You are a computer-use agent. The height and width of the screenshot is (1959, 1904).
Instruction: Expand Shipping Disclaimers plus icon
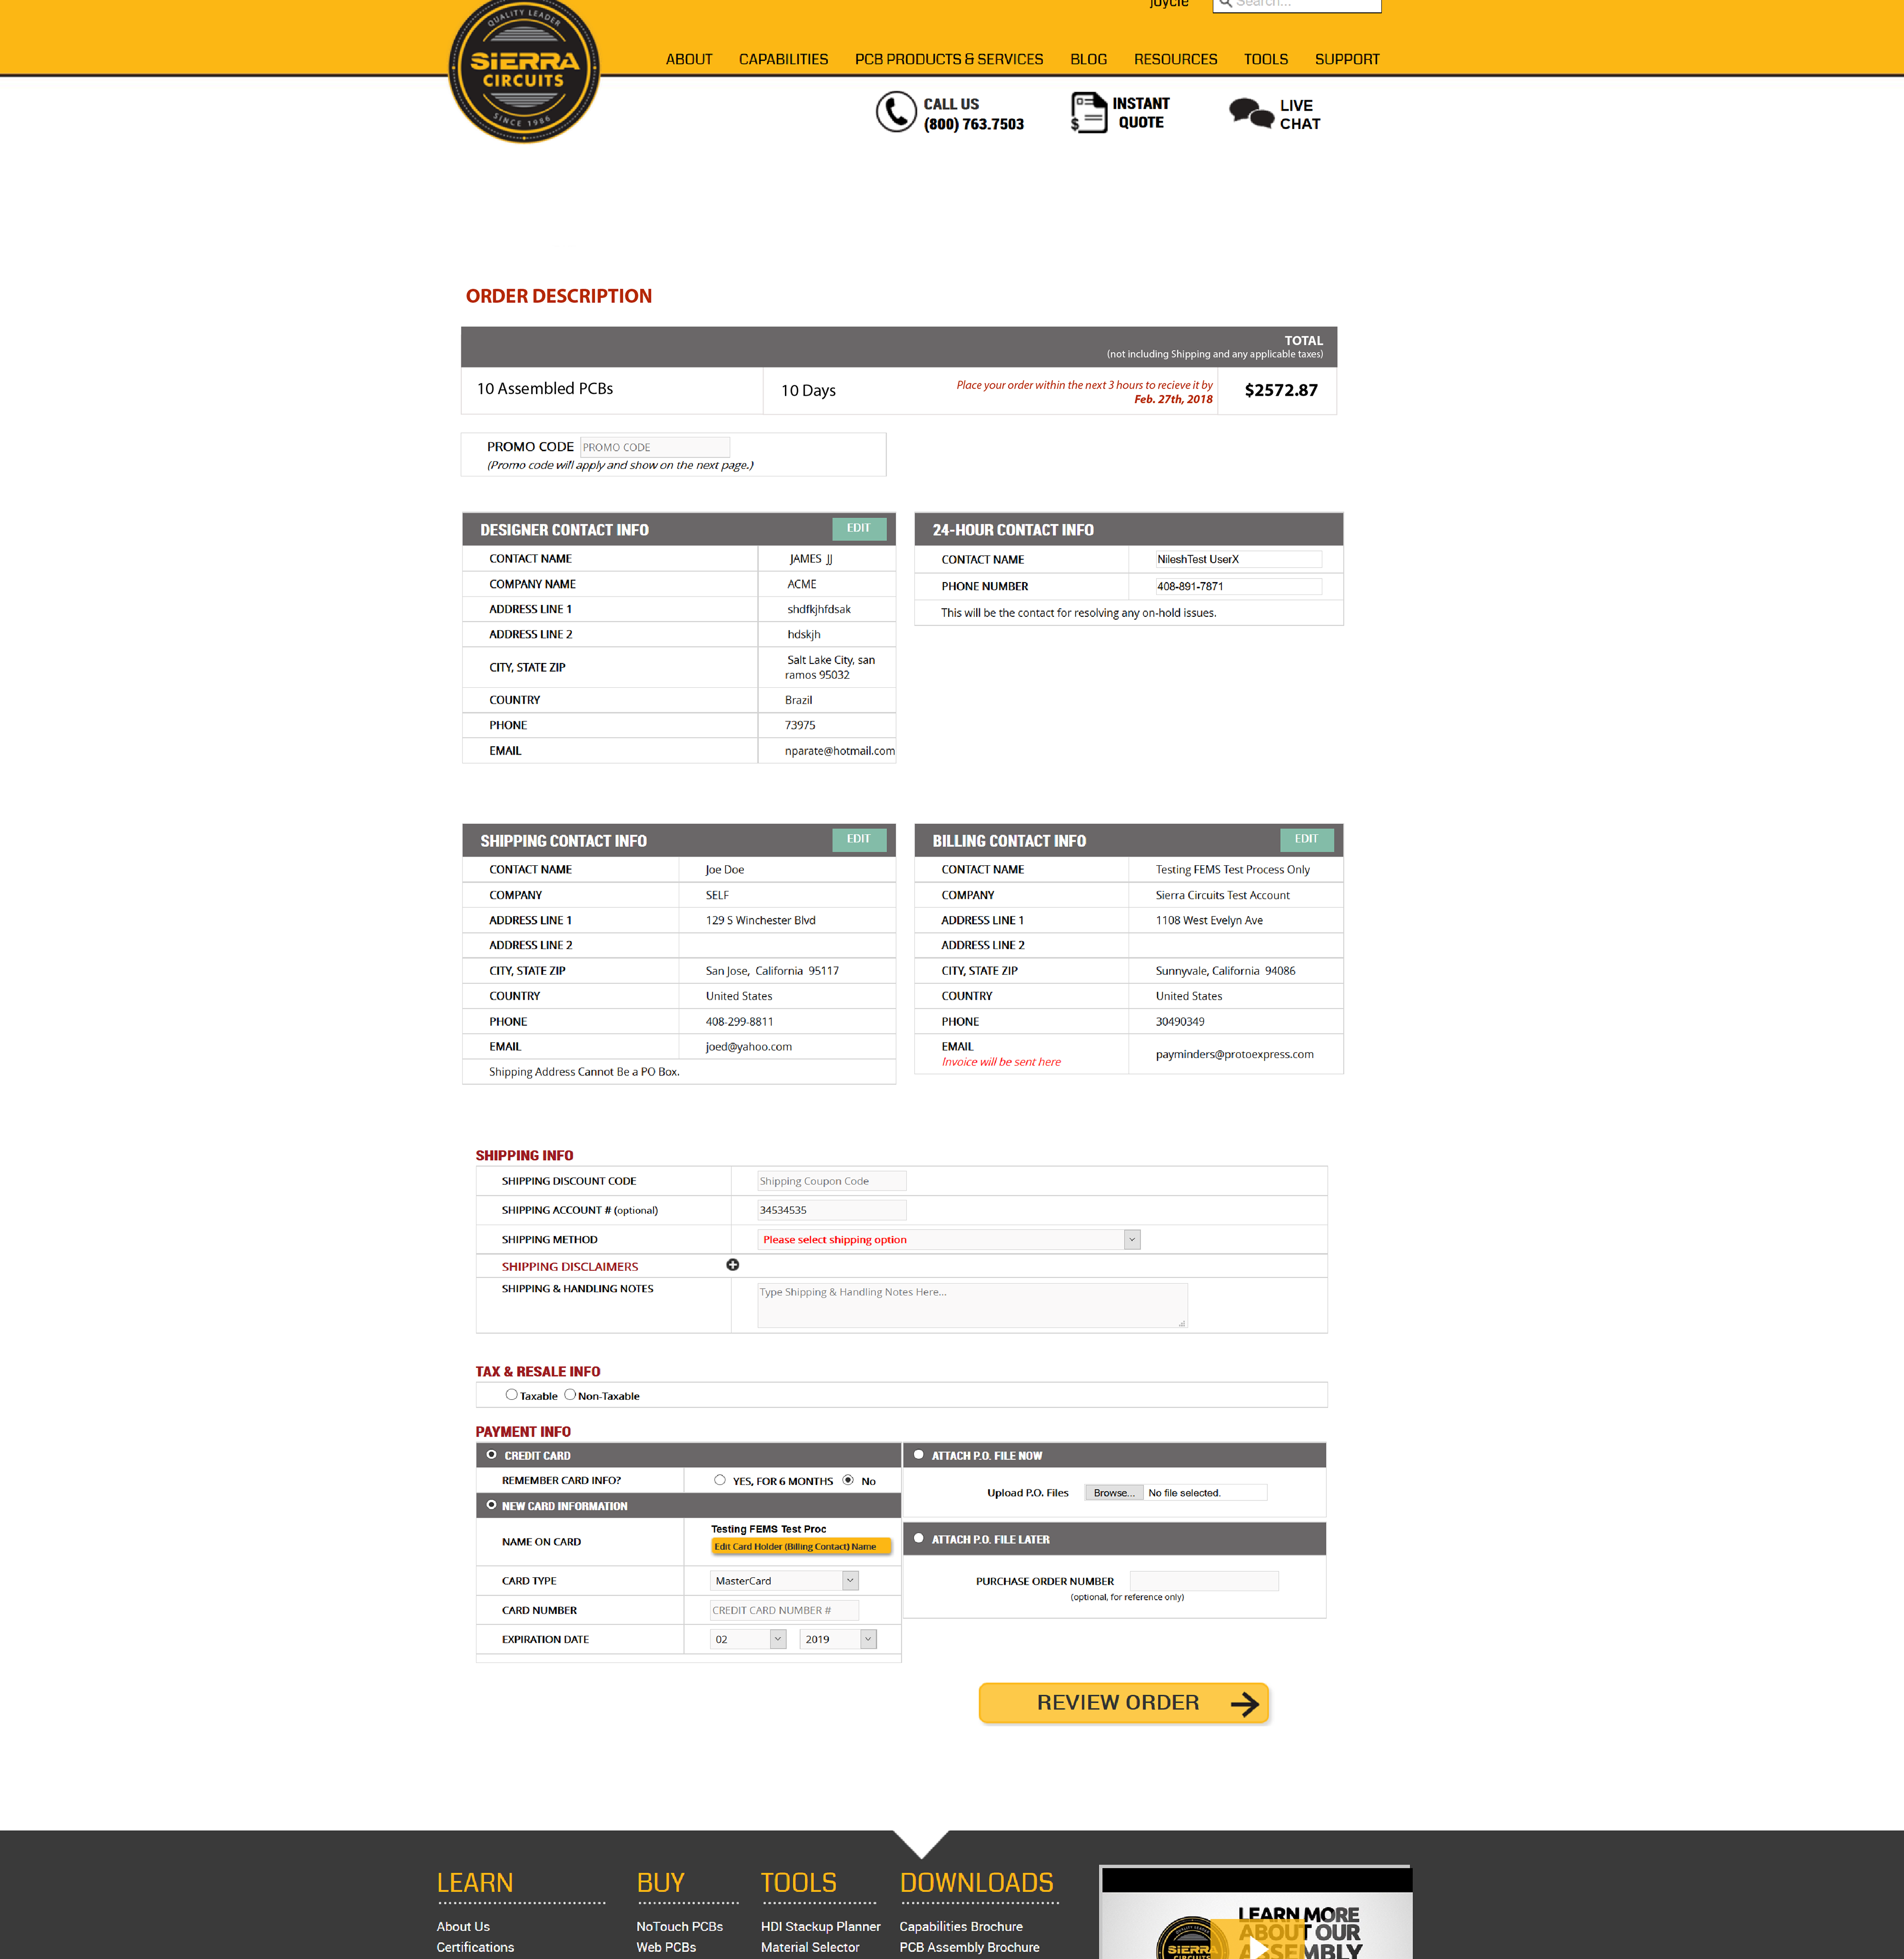[732, 1265]
